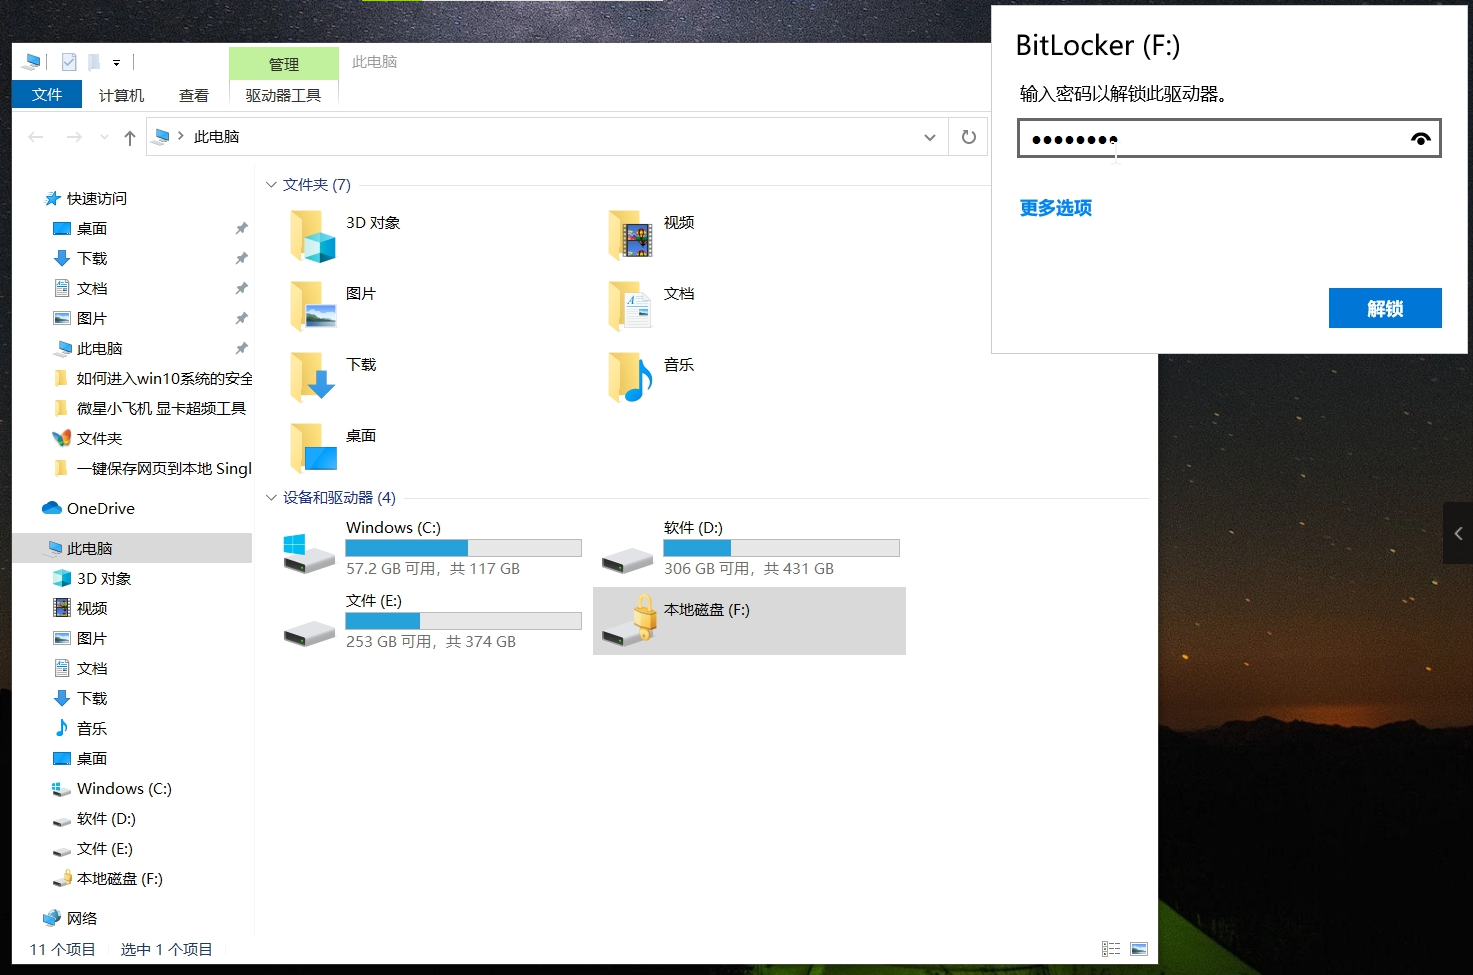The height and width of the screenshot is (975, 1473).
Task: Open the 桌面 folder icon in main pane
Action: 313,449
